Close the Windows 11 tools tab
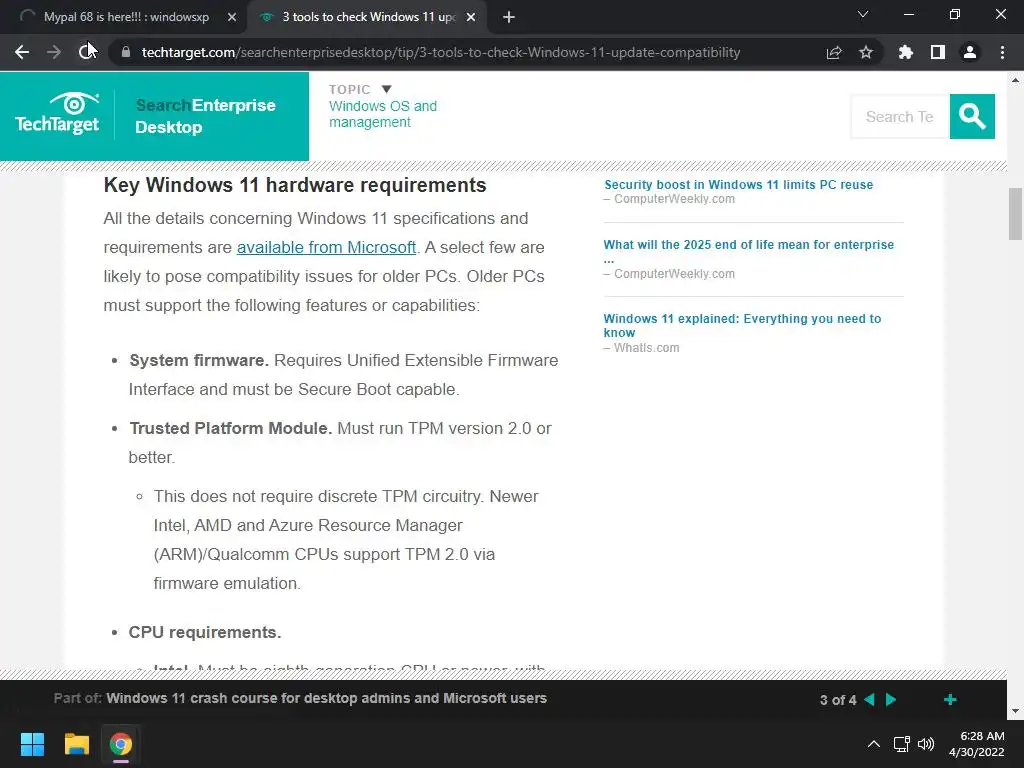 [471, 17]
